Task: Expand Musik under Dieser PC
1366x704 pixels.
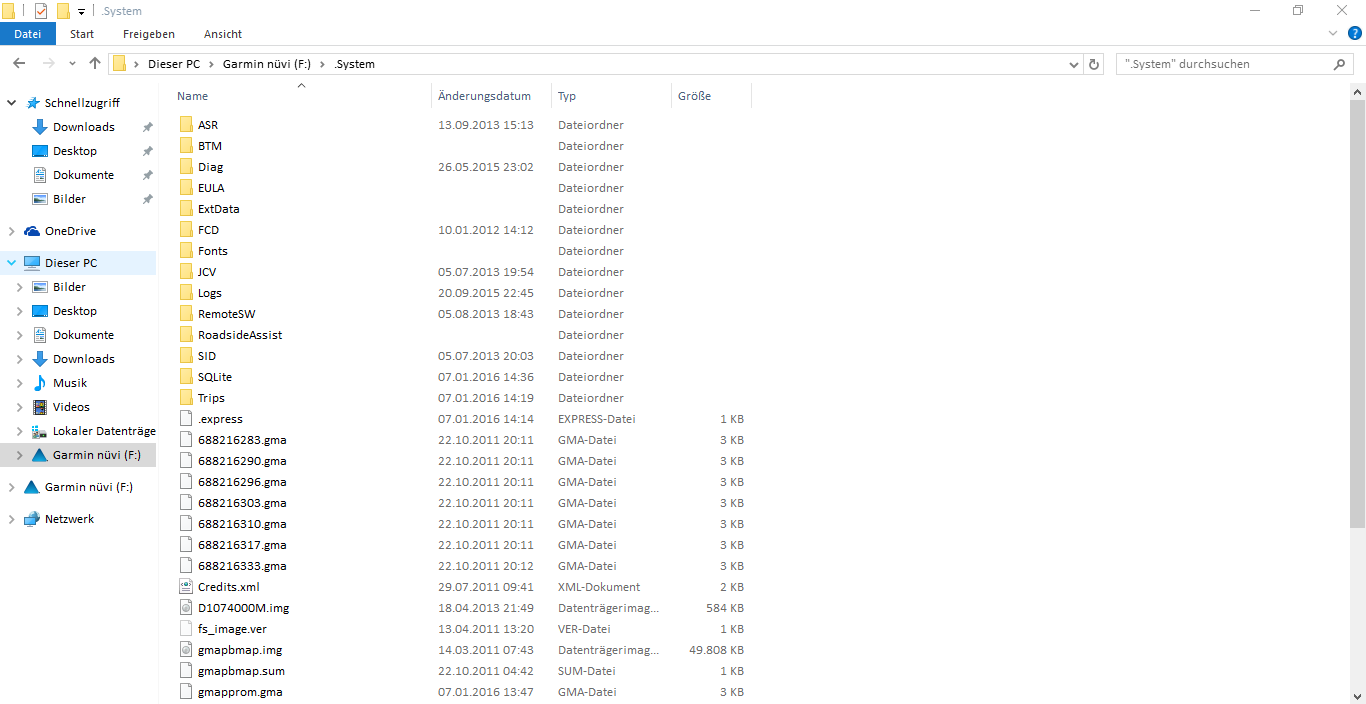Action: tap(19, 383)
